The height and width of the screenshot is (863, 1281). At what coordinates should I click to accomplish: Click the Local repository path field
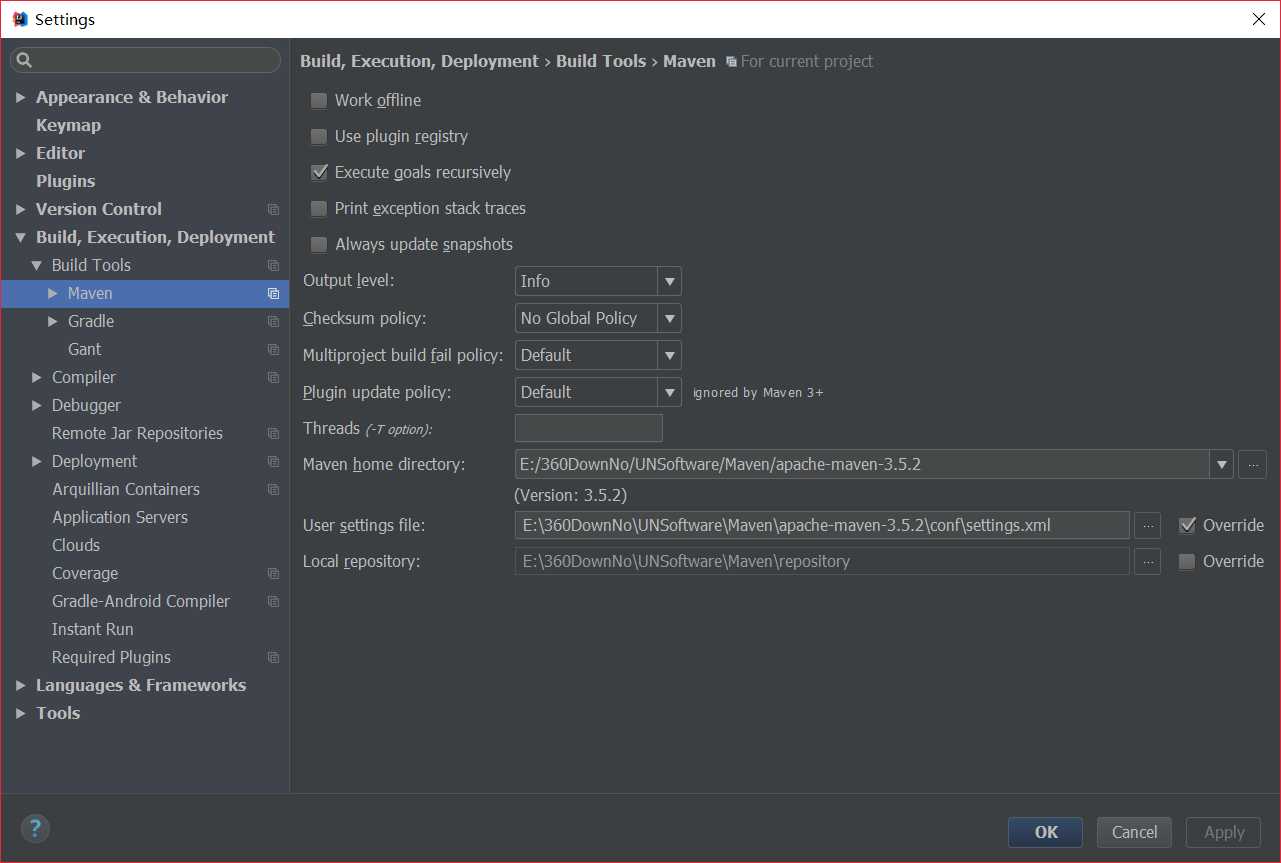point(822,561)
